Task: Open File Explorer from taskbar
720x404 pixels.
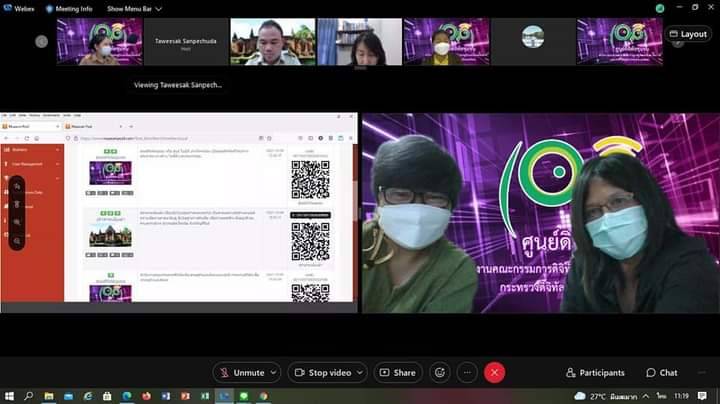Action: coord(49,396)
